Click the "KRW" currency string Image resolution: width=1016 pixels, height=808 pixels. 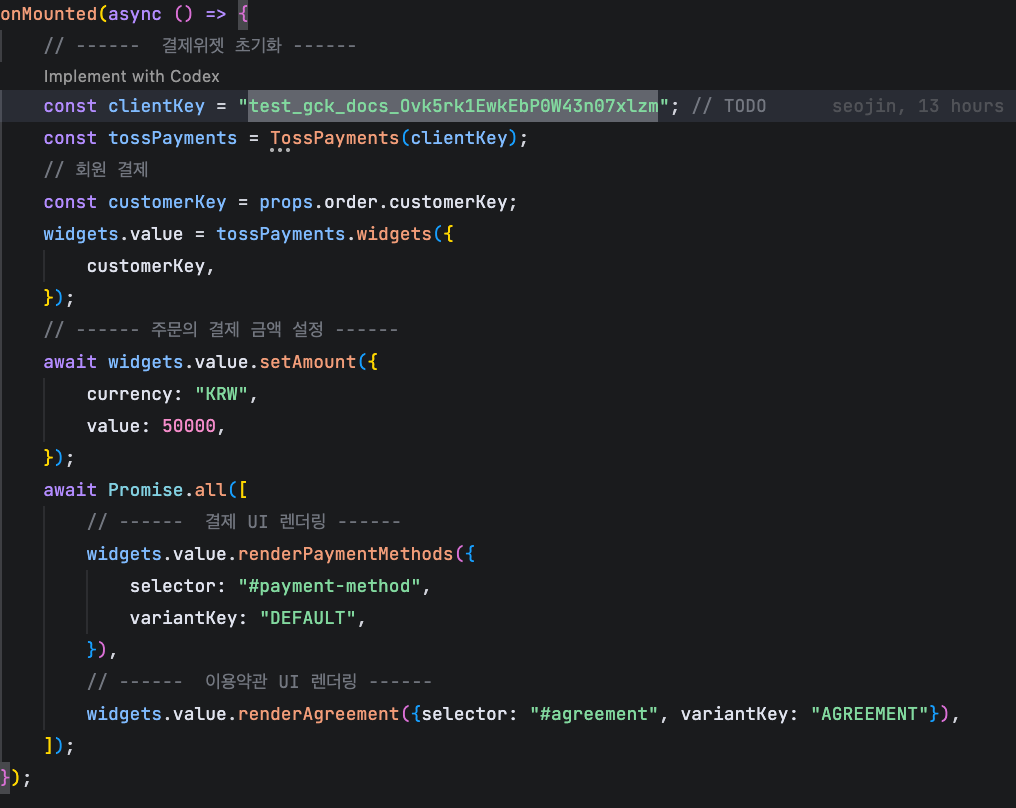(x=221, y=394)
